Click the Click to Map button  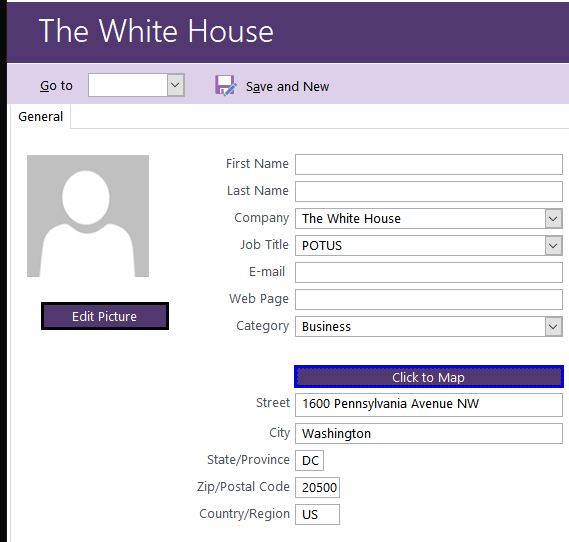429,377
